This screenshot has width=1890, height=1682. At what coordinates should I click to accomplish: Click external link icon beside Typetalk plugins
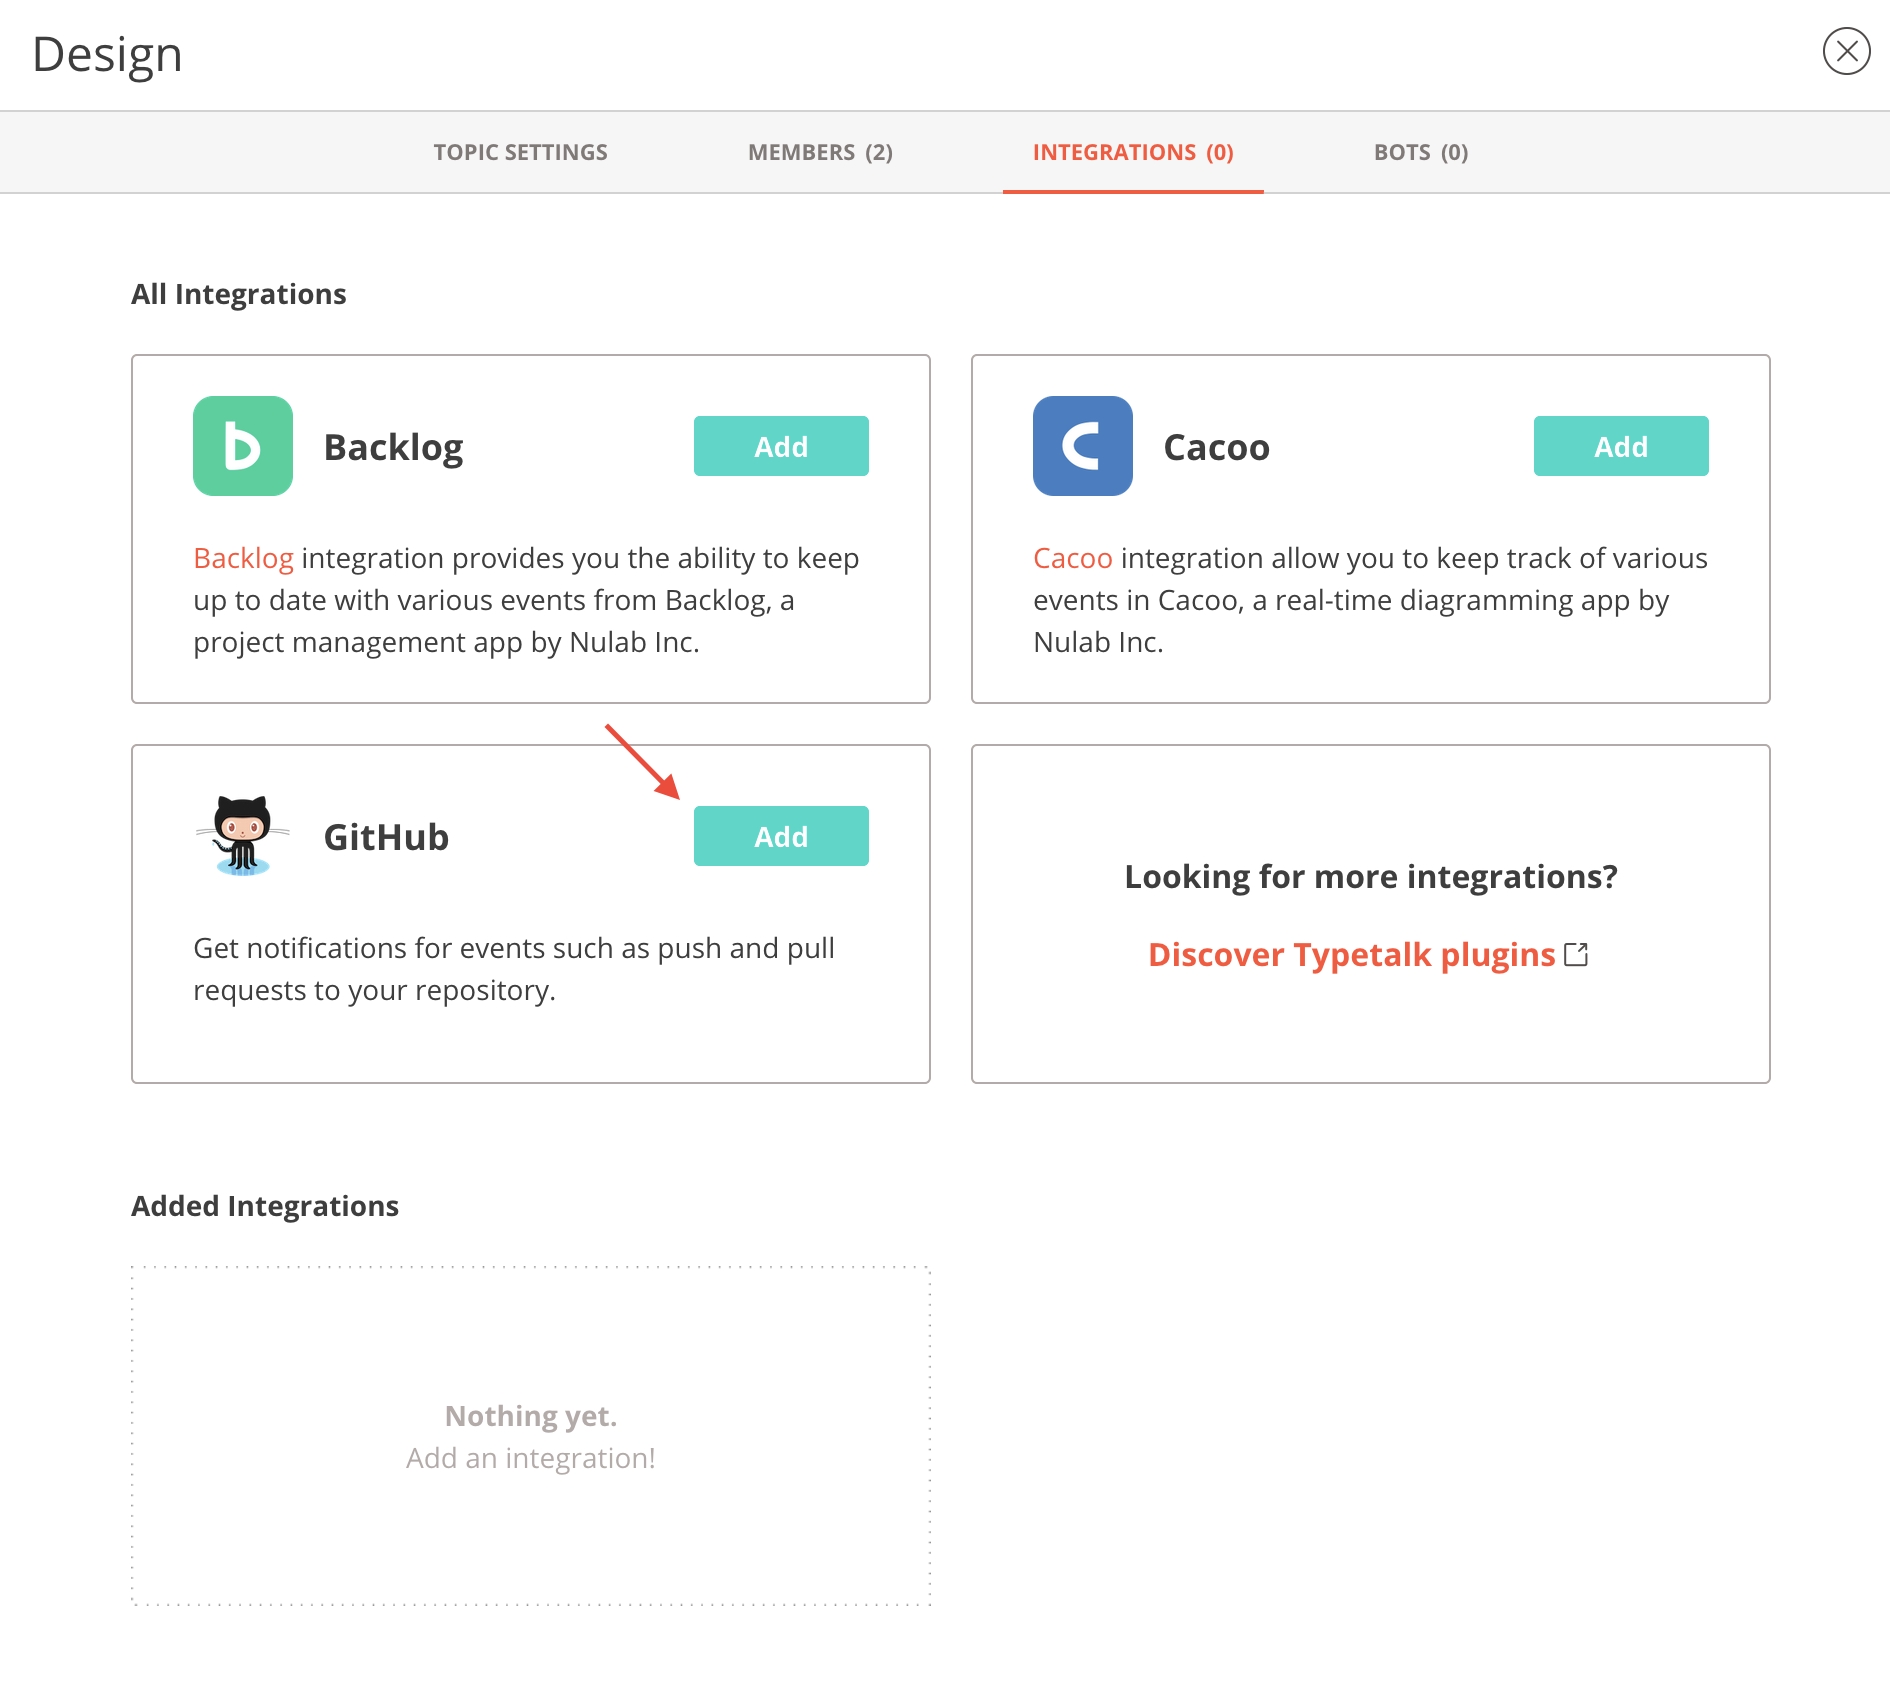(x=1576, y=955)
